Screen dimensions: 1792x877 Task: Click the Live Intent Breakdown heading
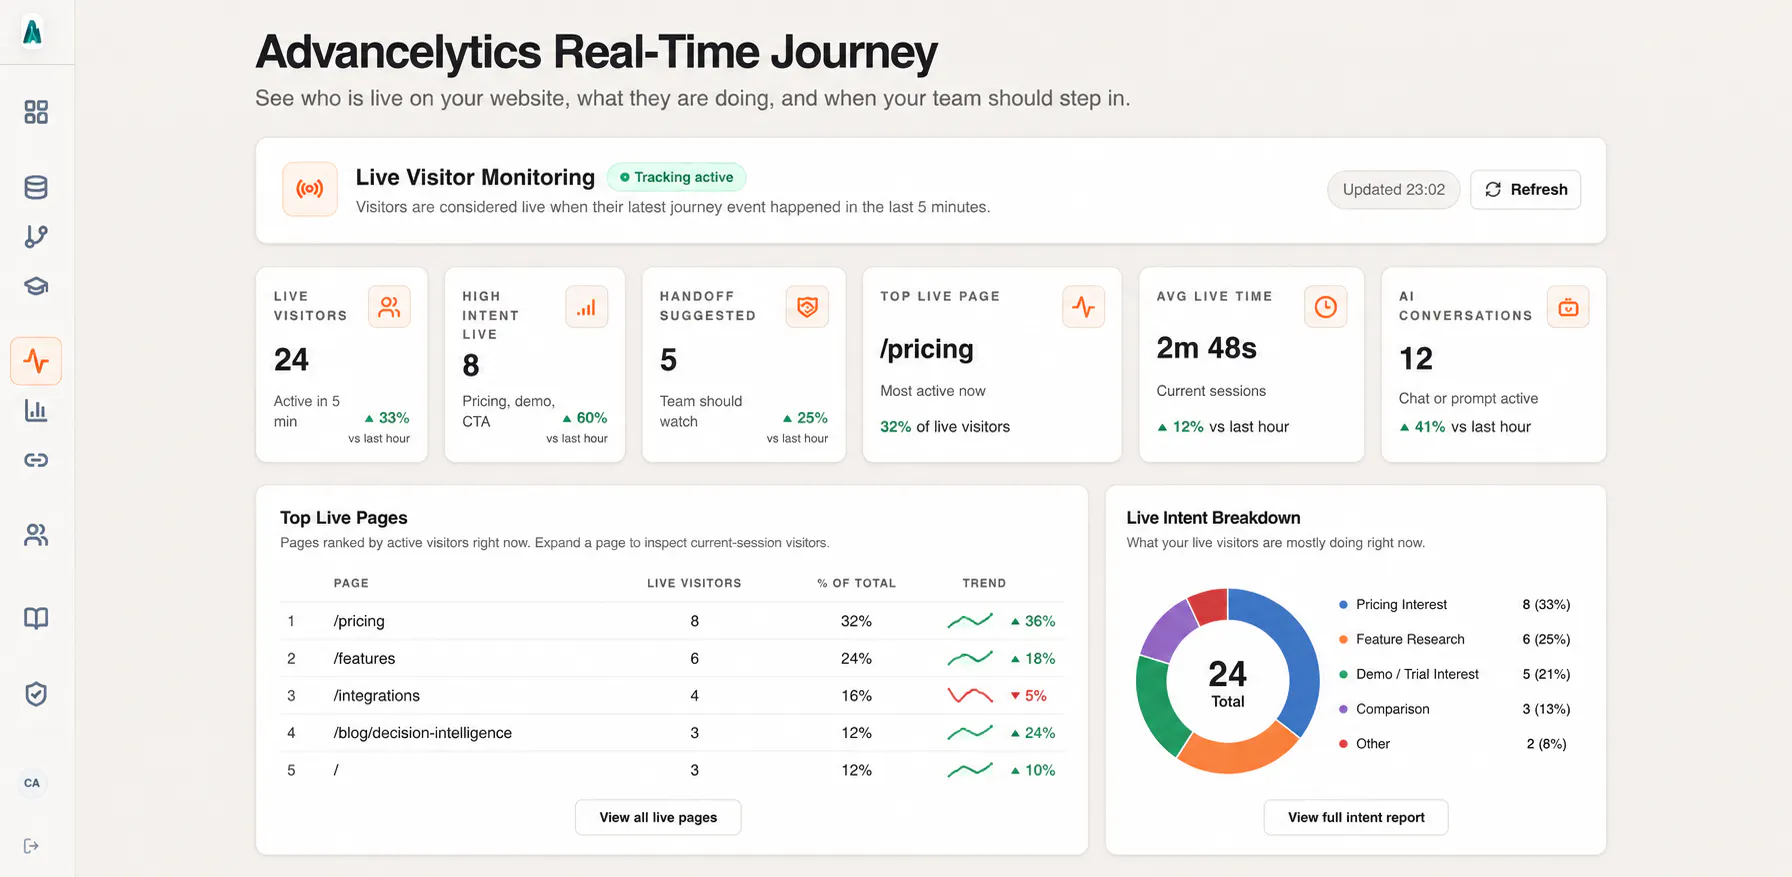point(1213,518)
